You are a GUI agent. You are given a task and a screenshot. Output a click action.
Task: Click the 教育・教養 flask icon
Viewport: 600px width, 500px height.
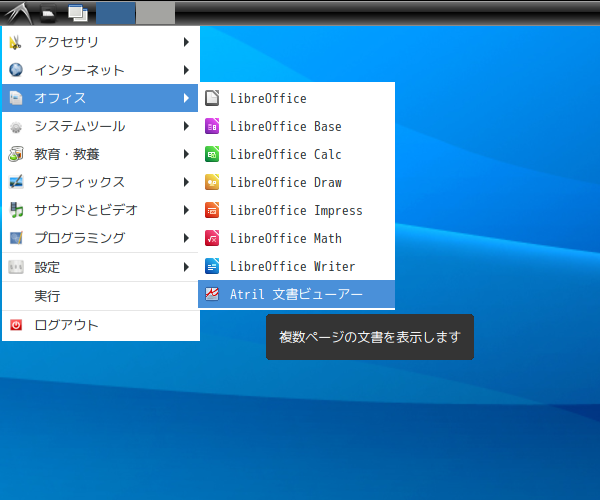[16, 154]
